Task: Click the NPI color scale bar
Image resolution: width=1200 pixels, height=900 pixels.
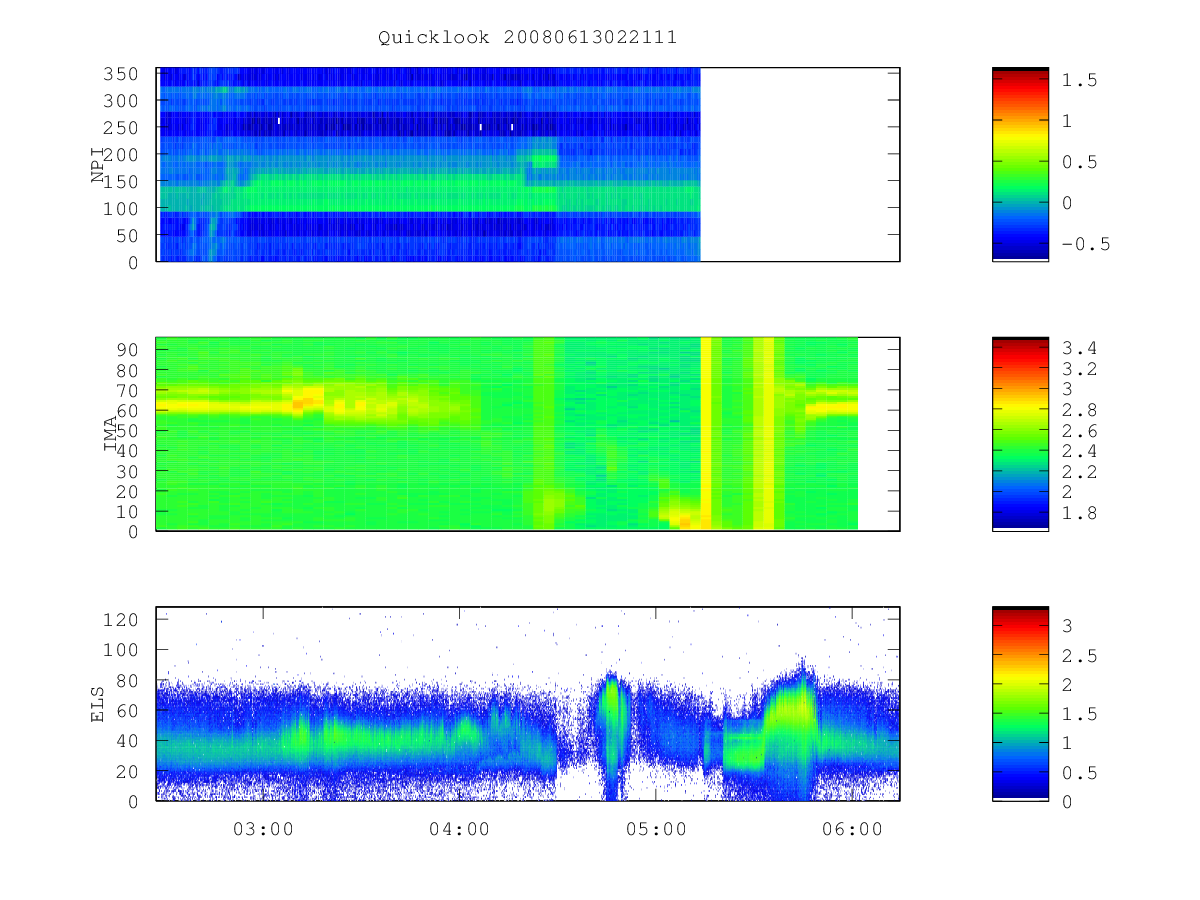Action: (x=1020, y=165)
